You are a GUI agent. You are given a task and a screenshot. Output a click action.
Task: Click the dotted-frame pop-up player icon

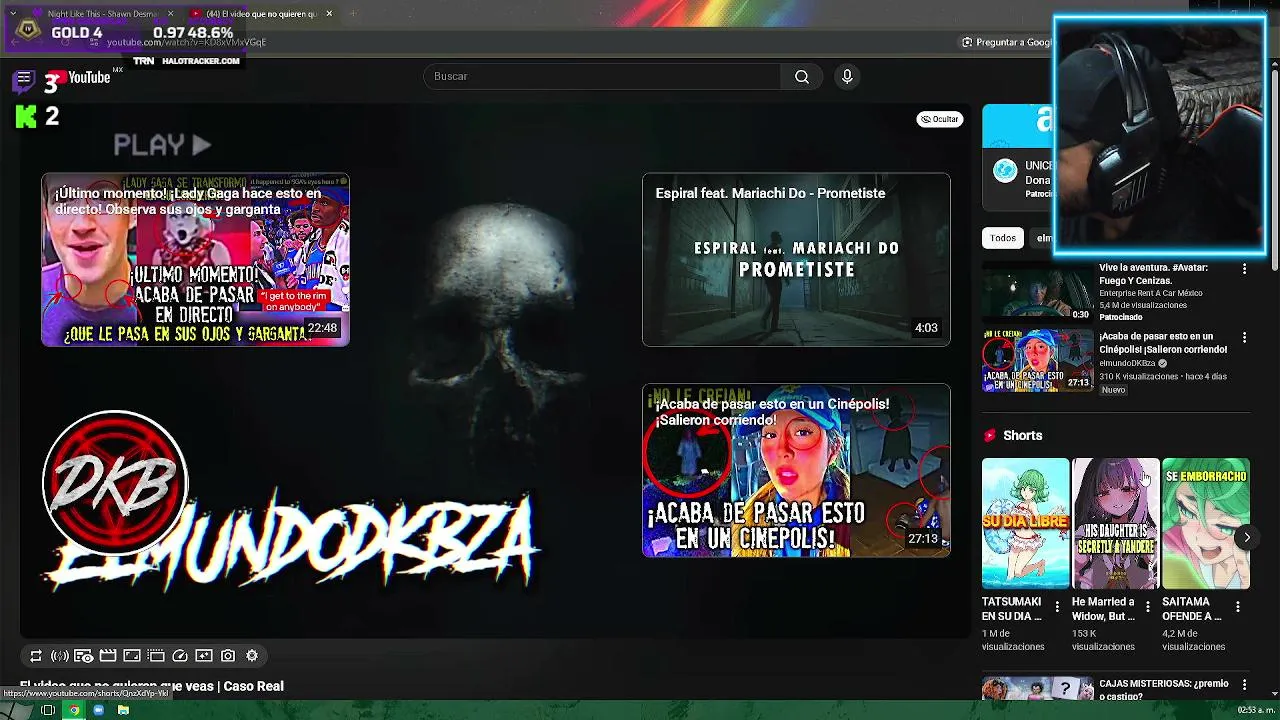click(156, 656)
